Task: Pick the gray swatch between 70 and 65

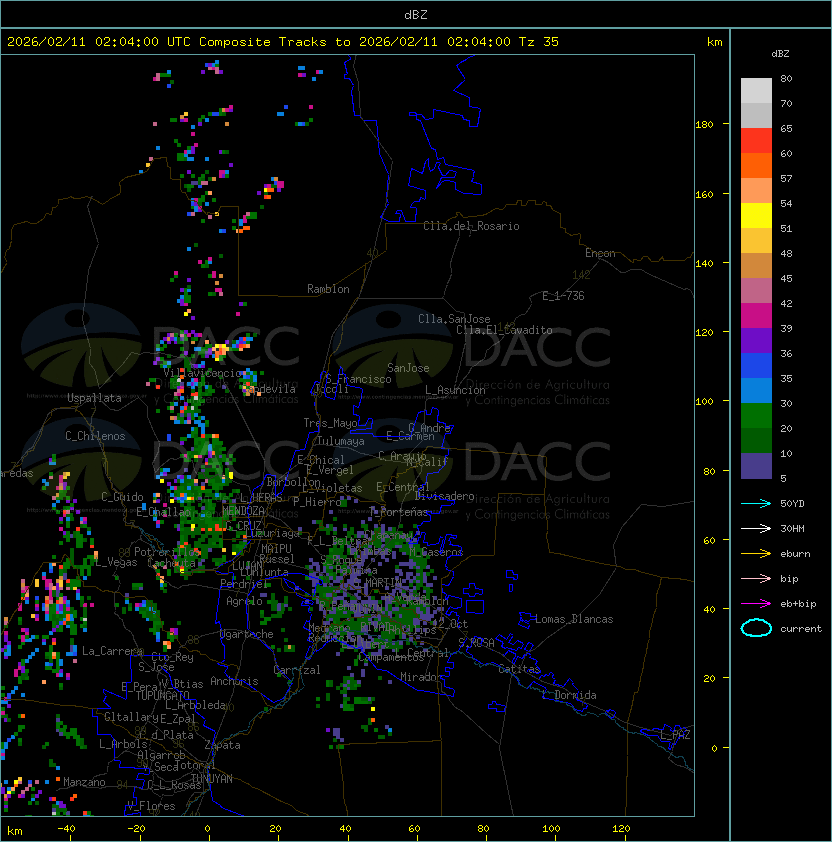Action: click(756, 115)
